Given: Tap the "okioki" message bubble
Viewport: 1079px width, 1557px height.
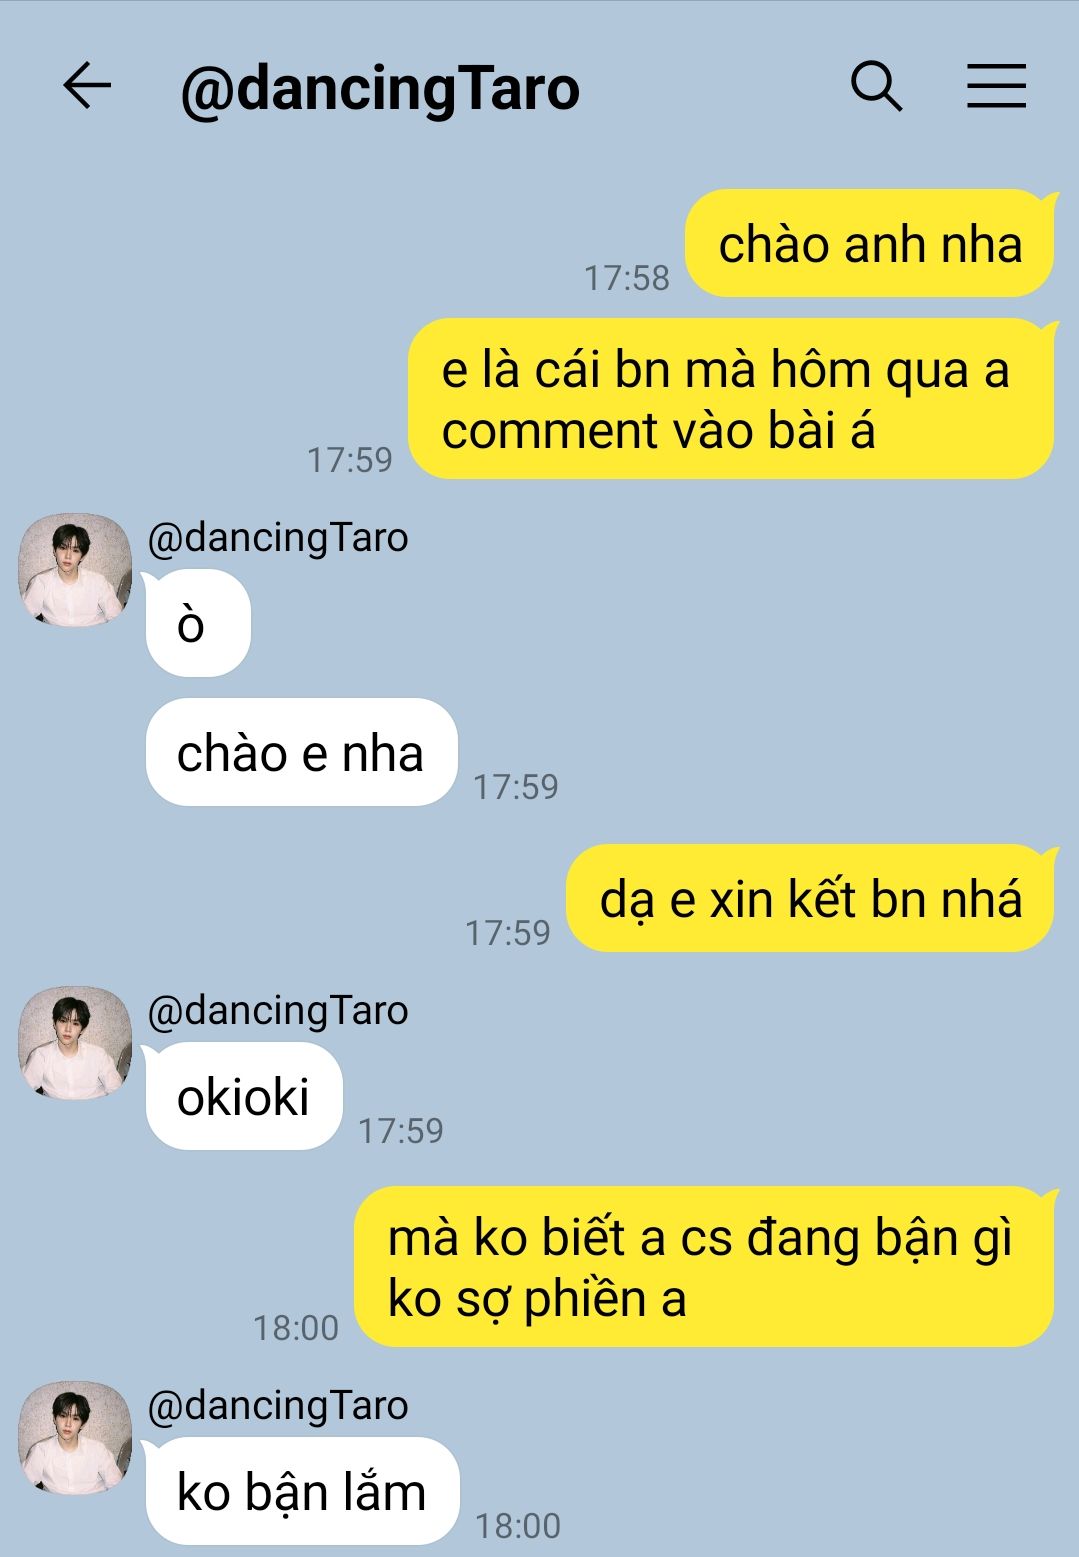Looking at the screenshot, I should [244, 1096].
